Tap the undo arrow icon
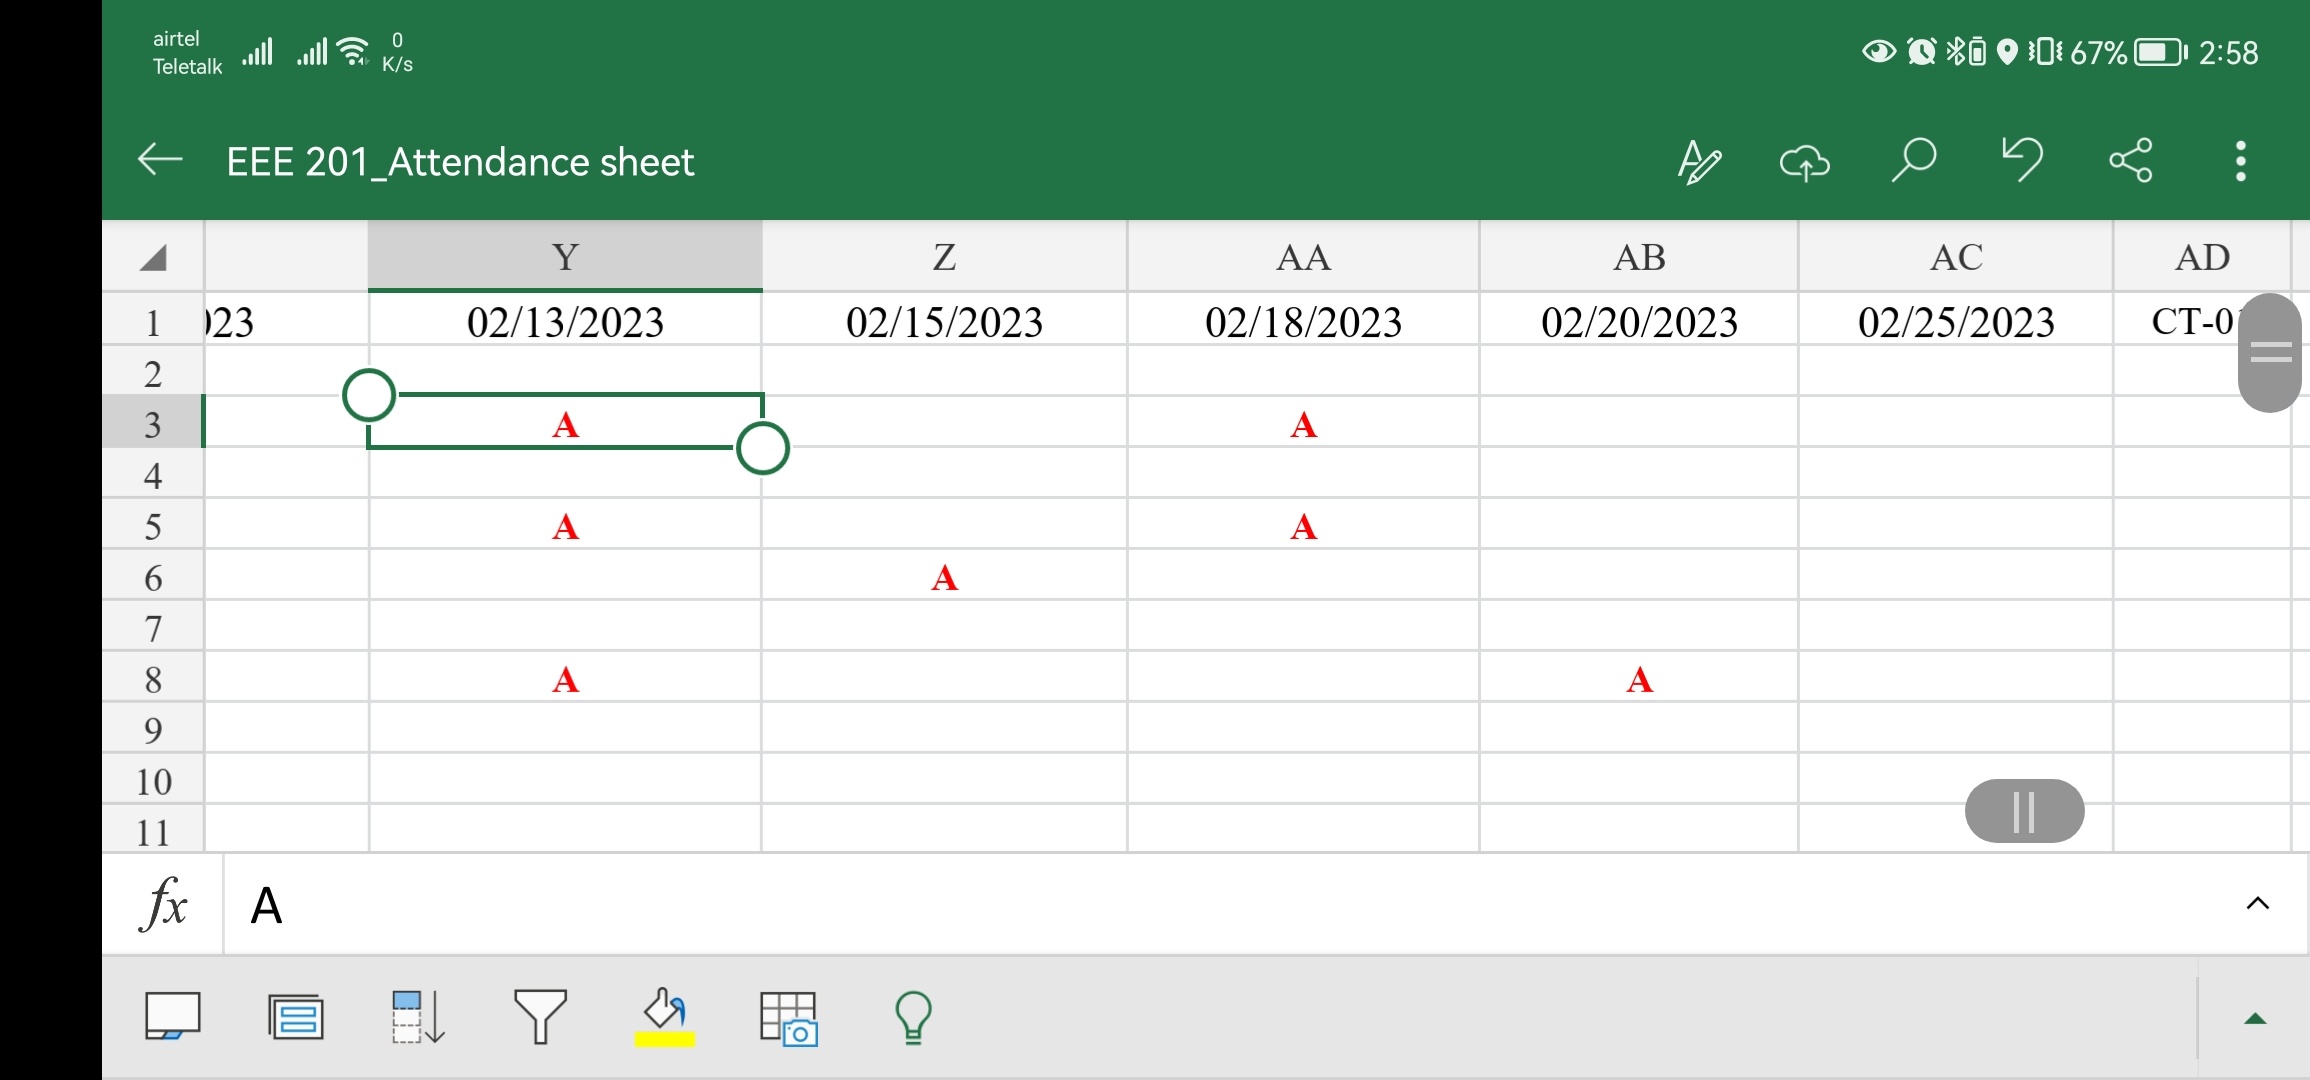The width and height of the screenshot is (2310, 1080). click(2022, 160)
